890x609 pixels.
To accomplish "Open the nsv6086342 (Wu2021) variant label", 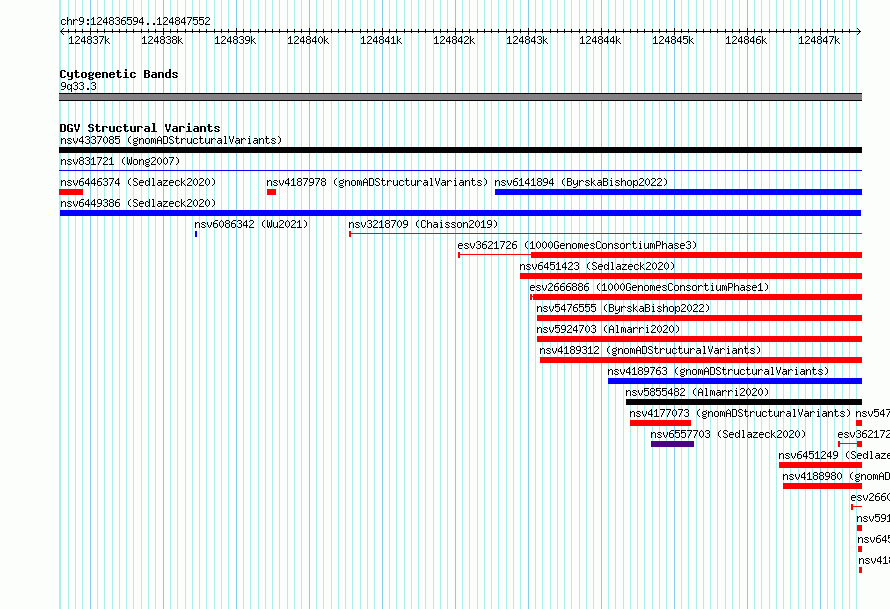I will pos(251,224).
